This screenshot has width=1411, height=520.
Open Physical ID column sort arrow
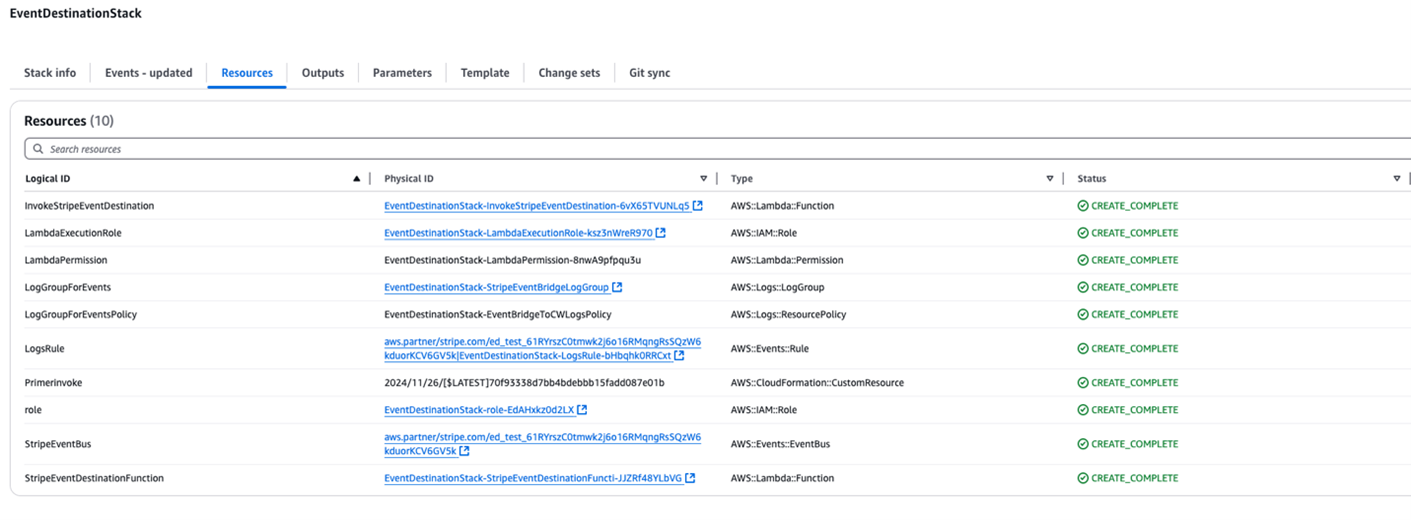[704, 179]
